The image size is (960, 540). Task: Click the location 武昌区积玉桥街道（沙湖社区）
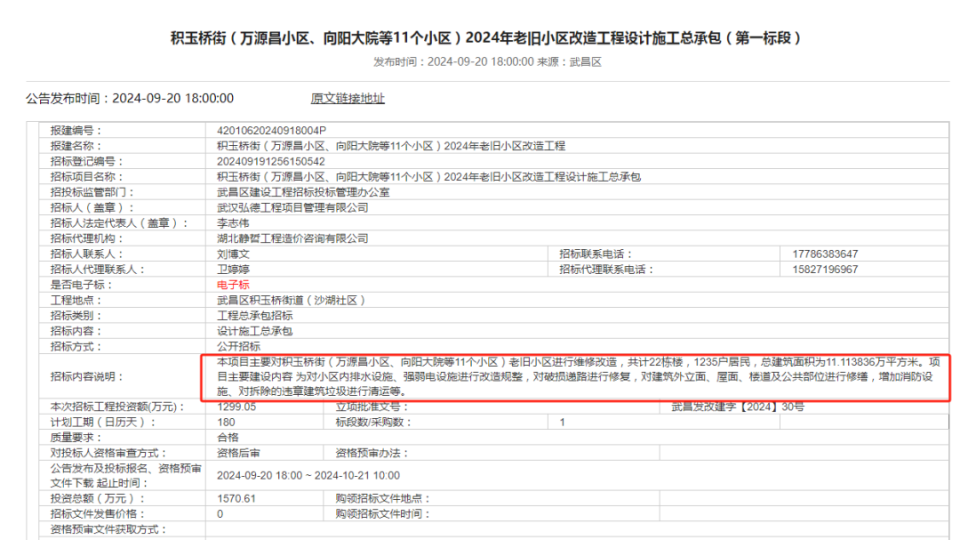point(291,301)
